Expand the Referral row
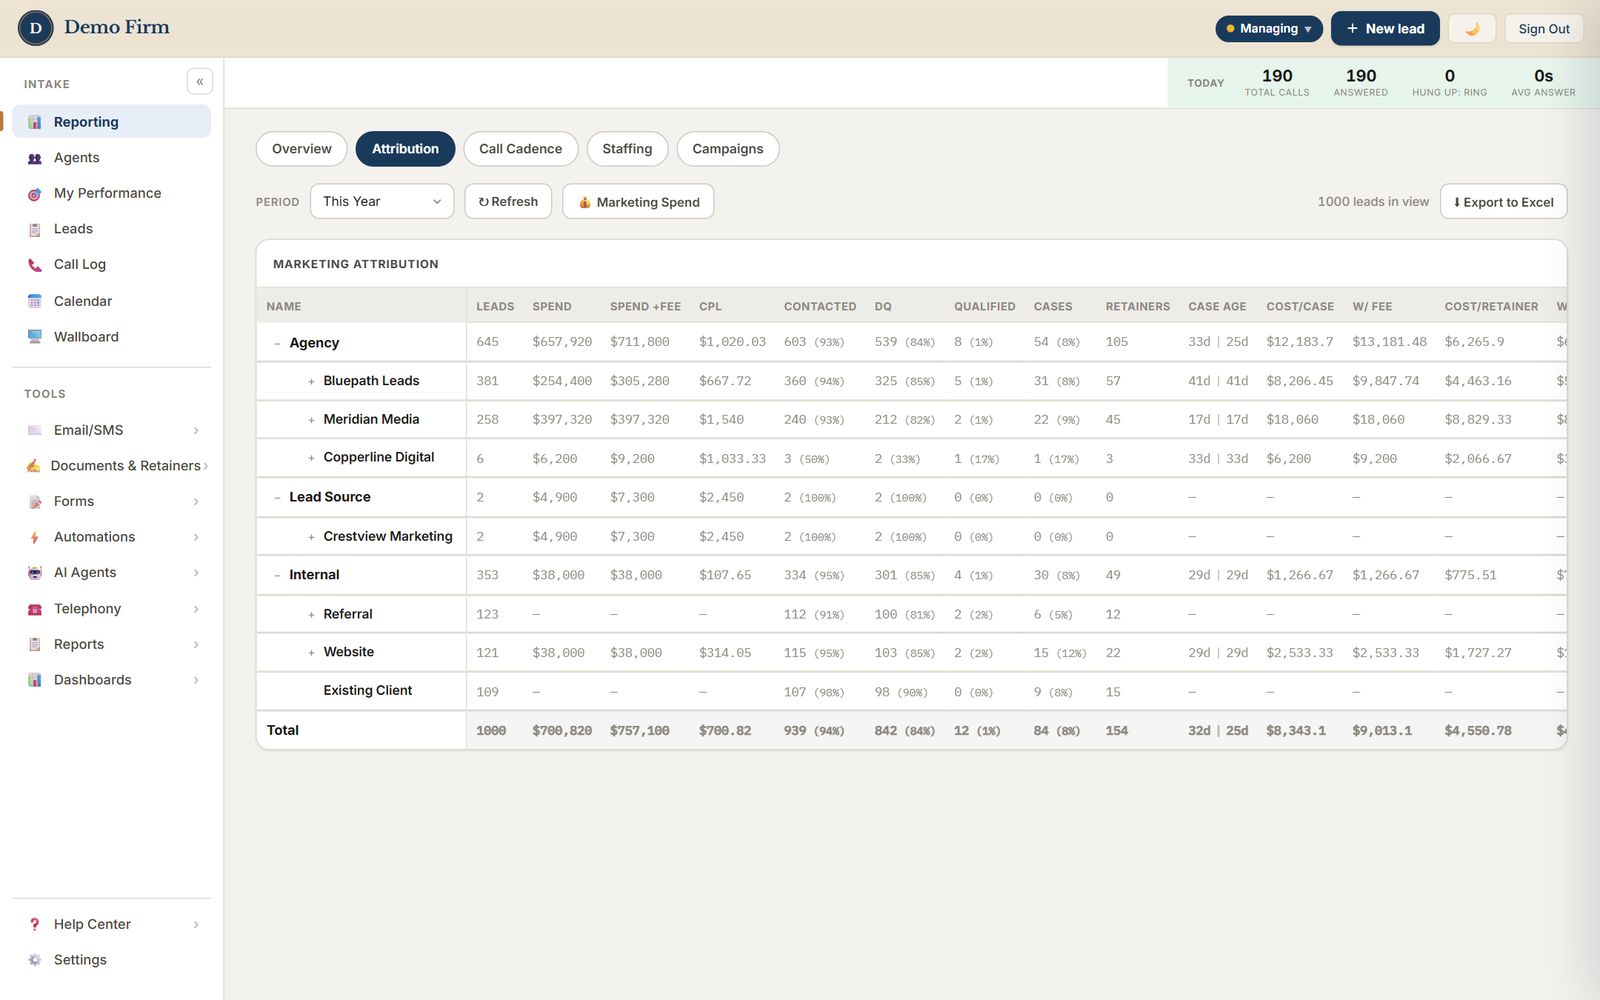This screenshot has height=1000, width=1600. [311, 615]
